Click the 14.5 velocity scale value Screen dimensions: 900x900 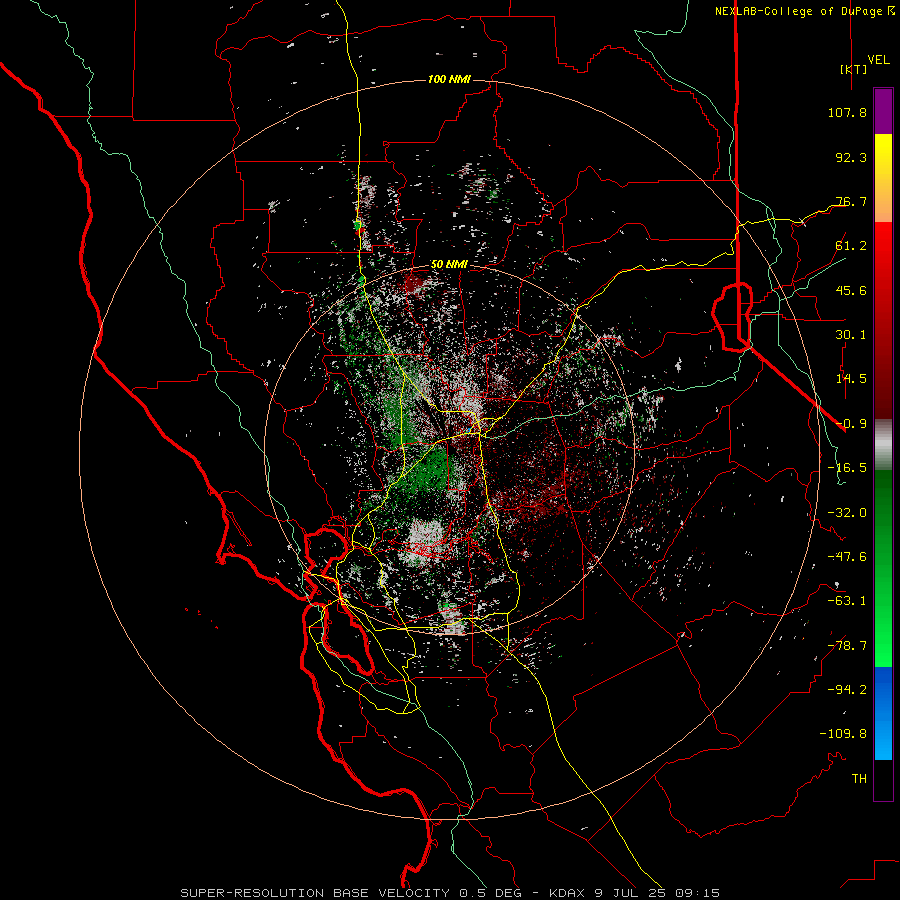coord(851,379)
